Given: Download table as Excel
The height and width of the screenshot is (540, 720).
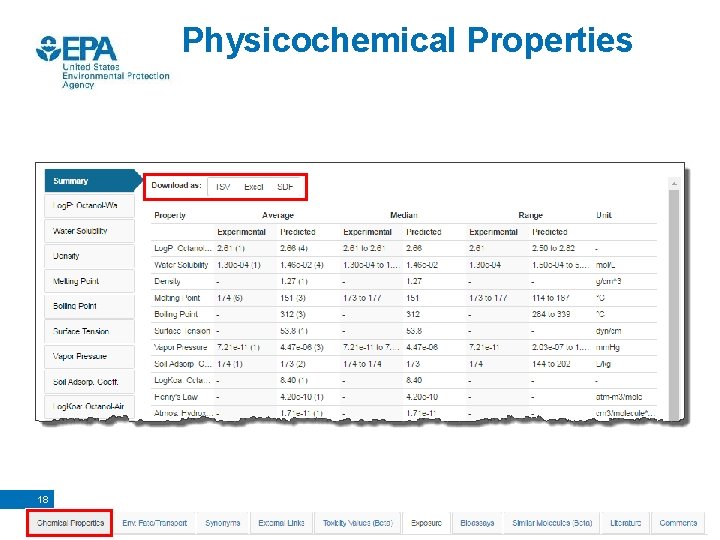Looking at the screenshot, I should click(x=253, y=187).
